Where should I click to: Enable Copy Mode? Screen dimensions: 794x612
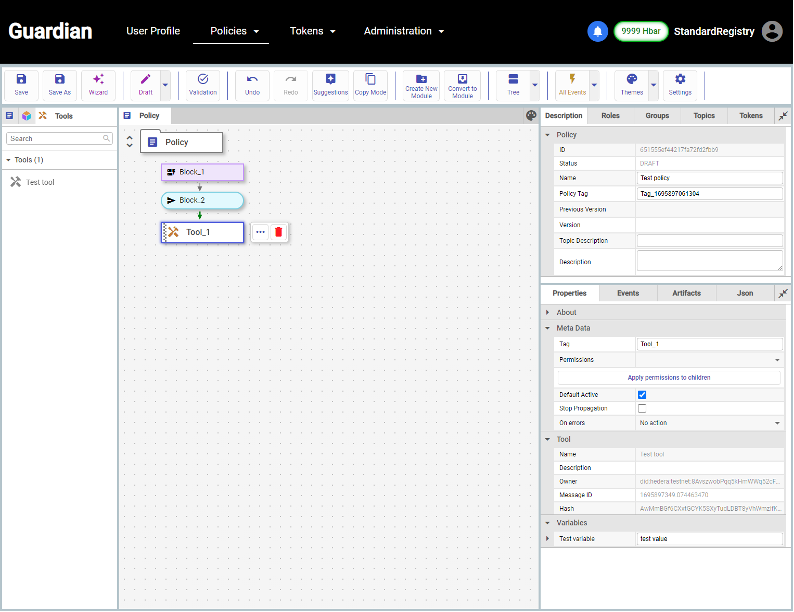pos(370,84)
